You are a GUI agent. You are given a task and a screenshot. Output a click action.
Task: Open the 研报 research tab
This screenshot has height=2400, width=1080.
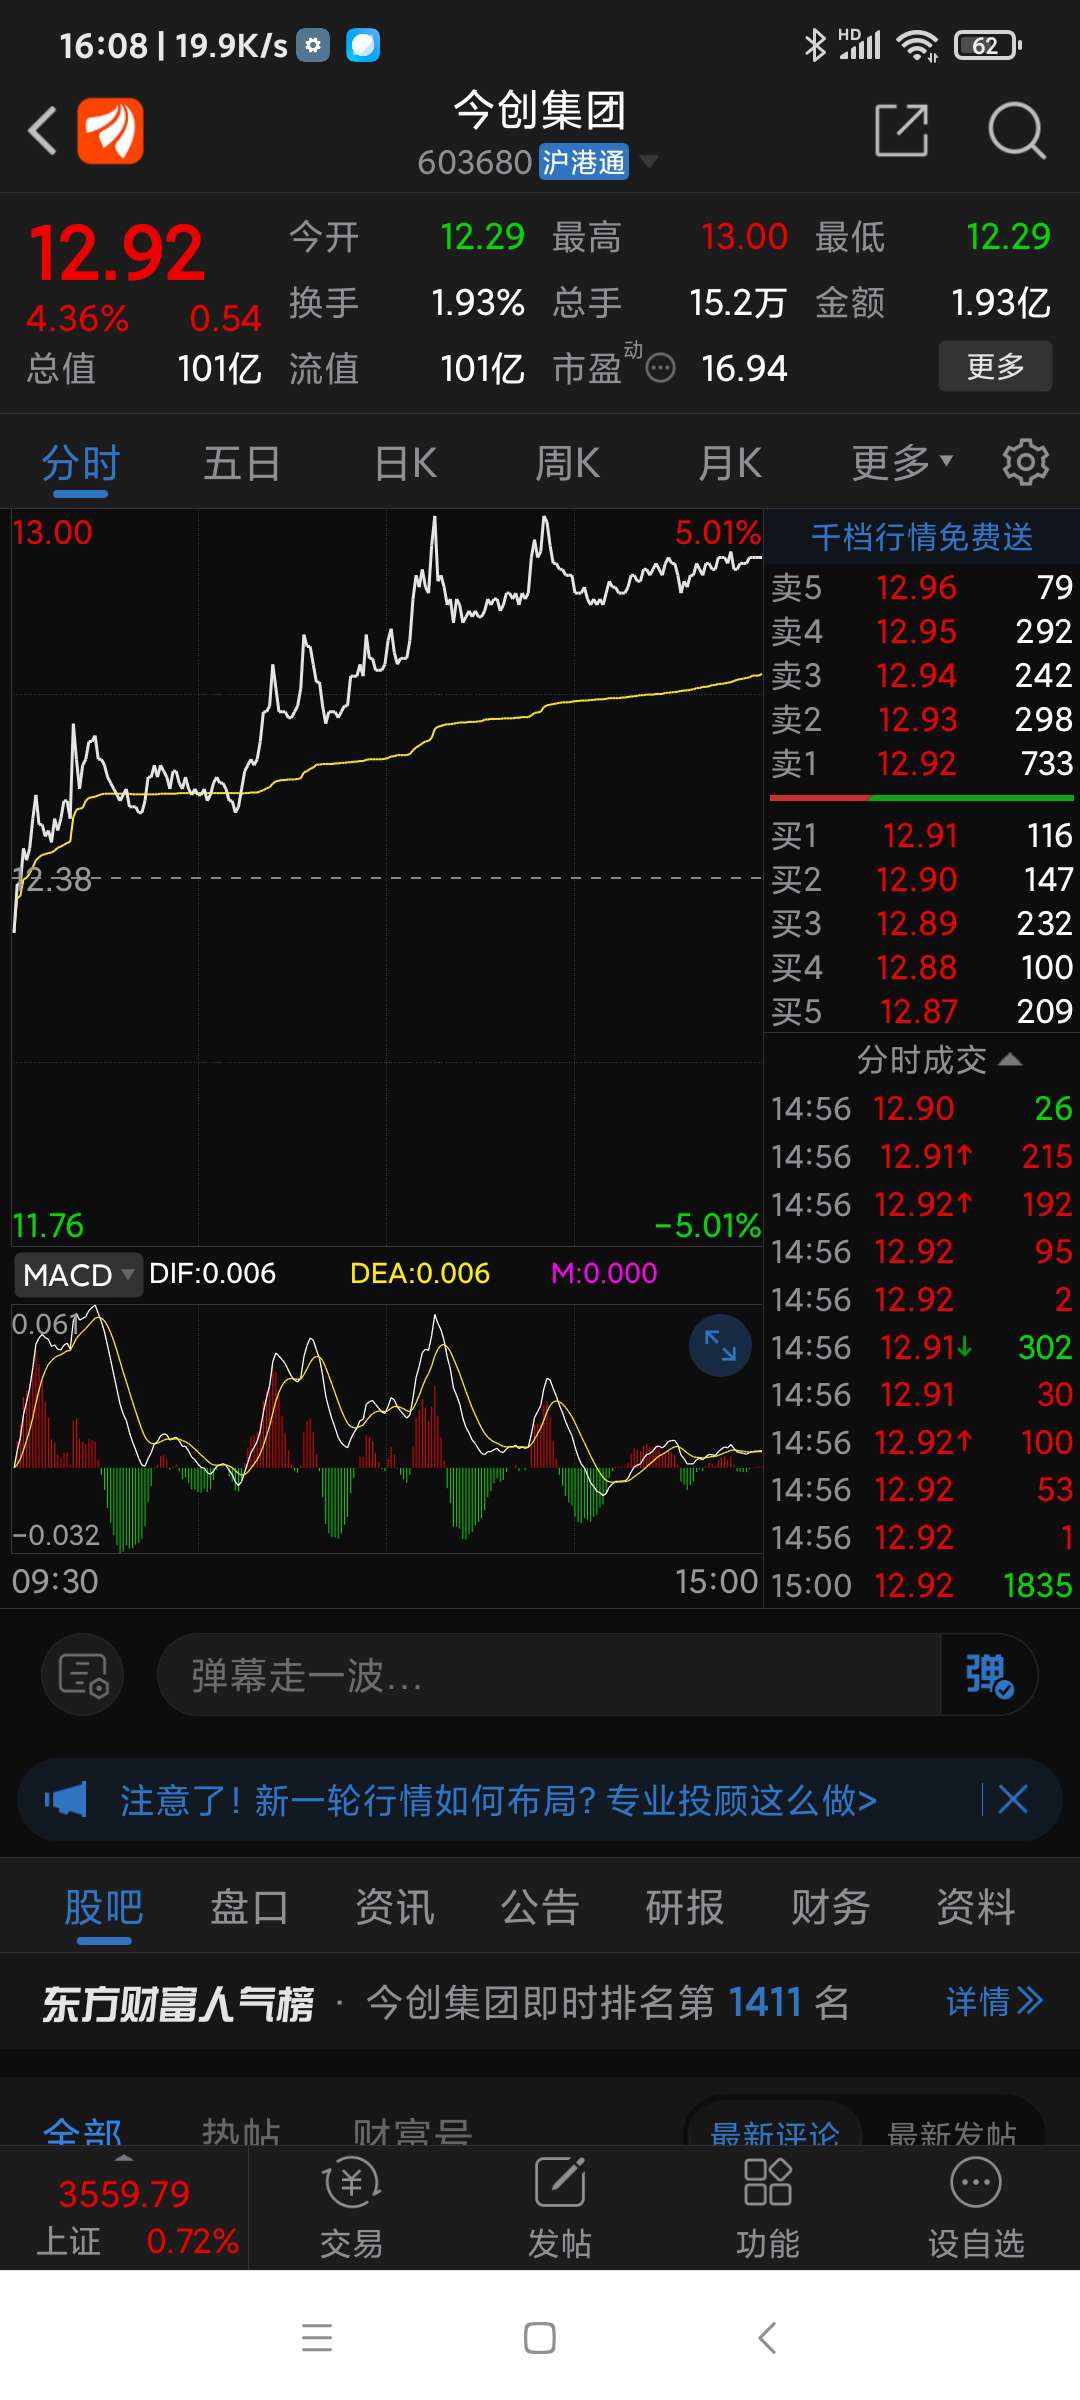click(x=685, y=1907)
